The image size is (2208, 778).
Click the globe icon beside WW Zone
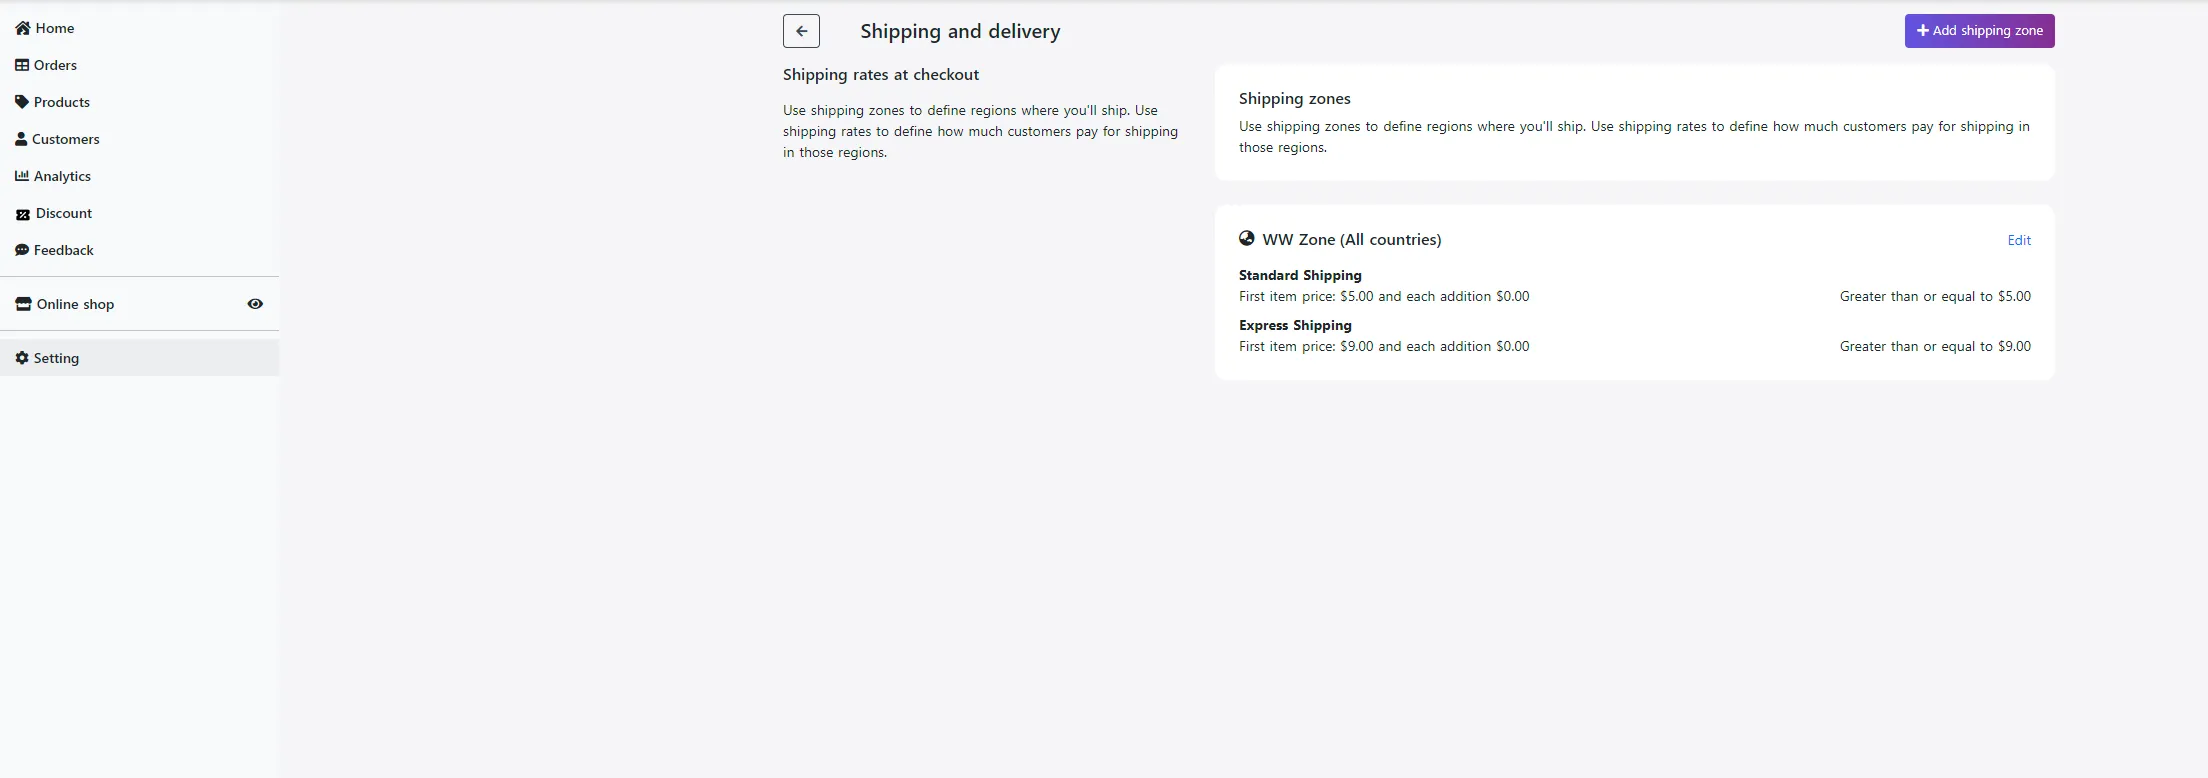1247,239
